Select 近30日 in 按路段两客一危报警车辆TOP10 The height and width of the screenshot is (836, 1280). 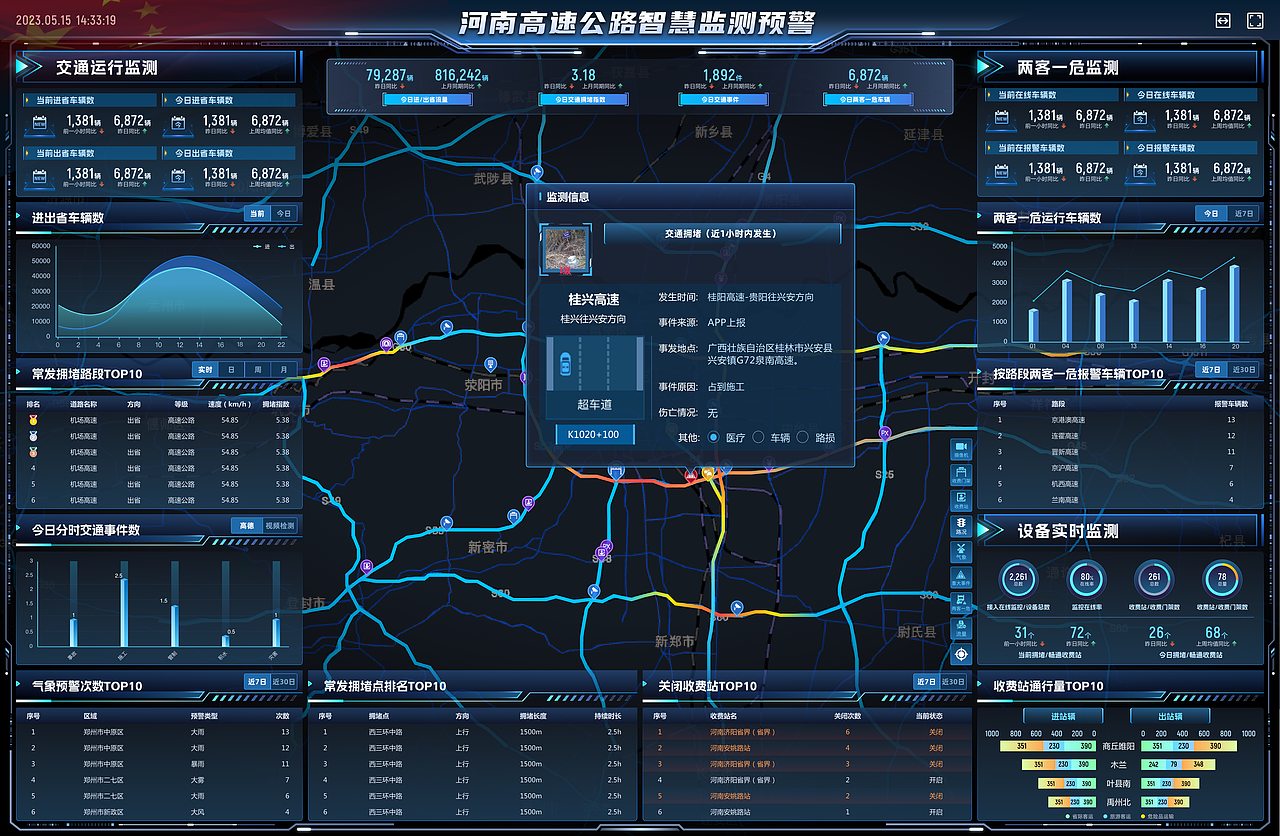coord(1244,370)
